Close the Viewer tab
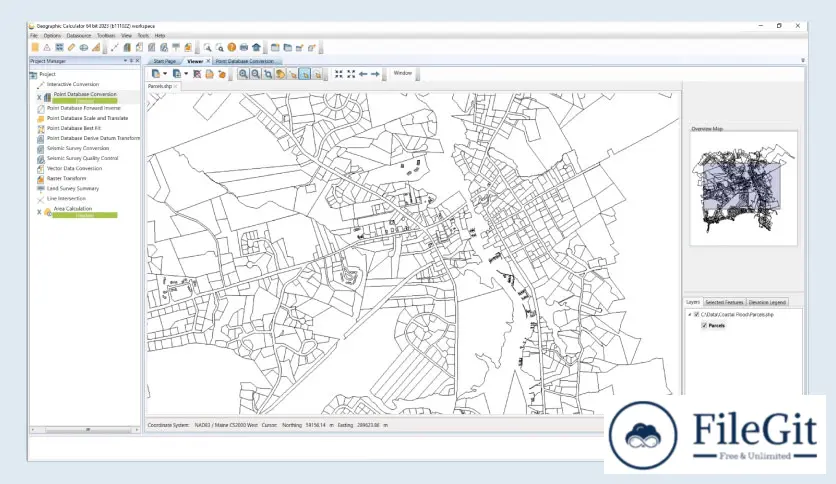The height and width of the screenshot is (484, 836). point(208,61)
